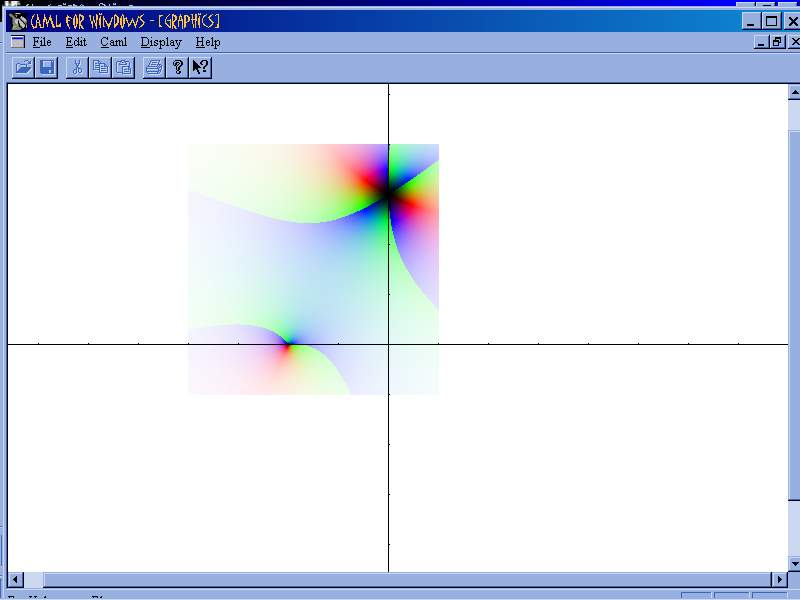The width and height of the screenshot is (800, 600).
Task: Restore the inner Graphics document window
Action: click(x=777, y=42)
